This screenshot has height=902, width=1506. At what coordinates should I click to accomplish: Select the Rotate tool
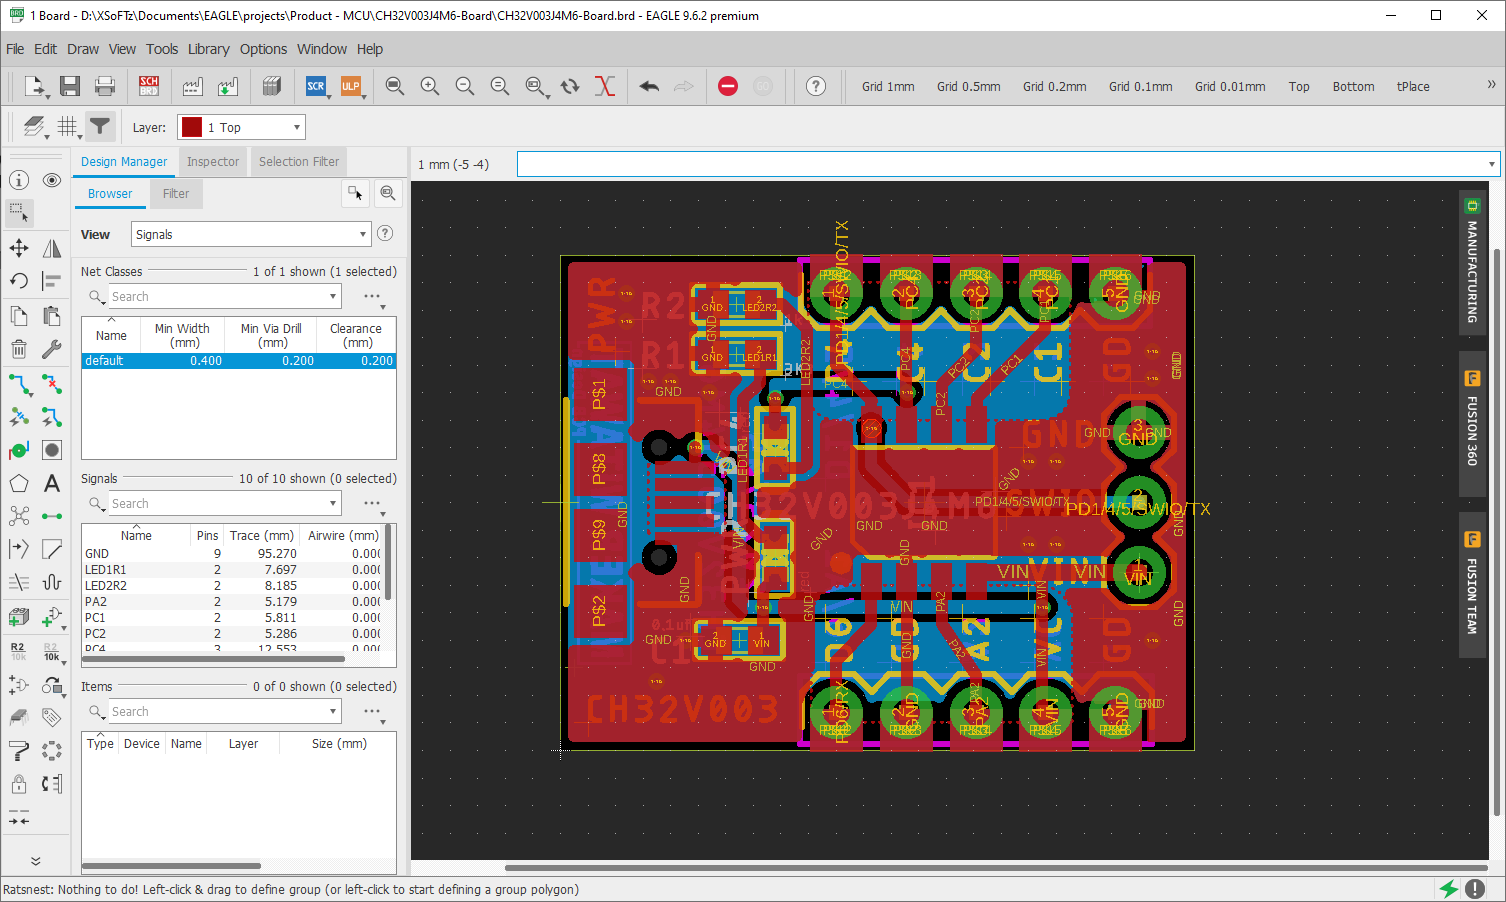coord(19,281)
